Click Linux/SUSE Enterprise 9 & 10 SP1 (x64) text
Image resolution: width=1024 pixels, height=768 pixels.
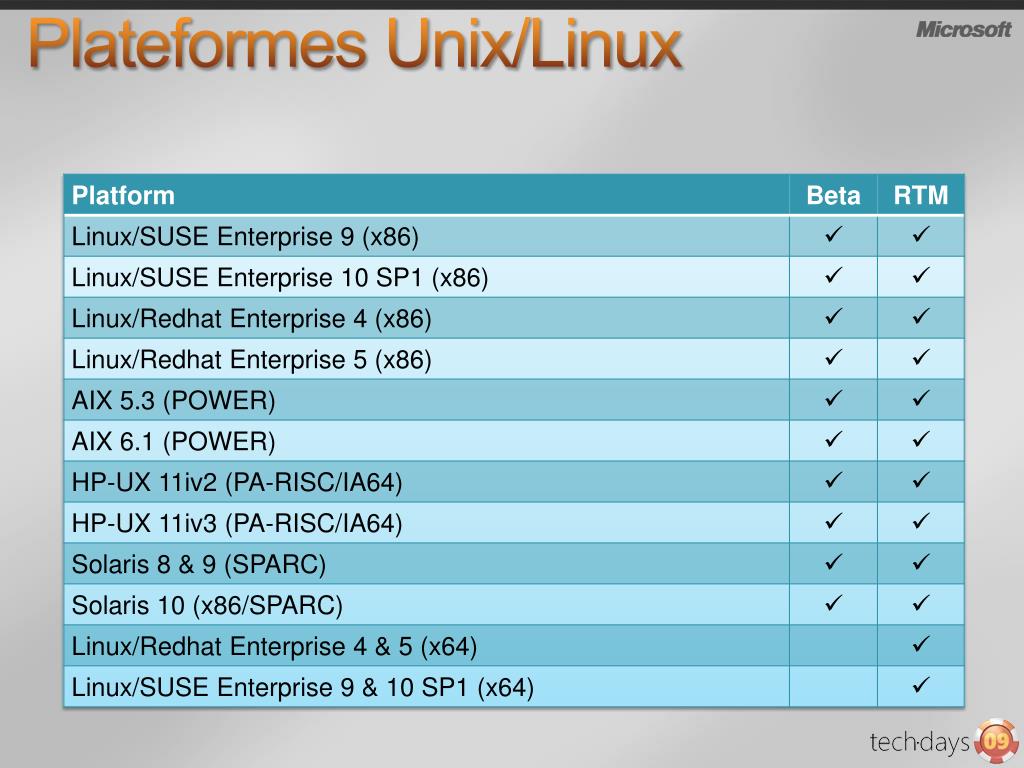pos(303,688)
